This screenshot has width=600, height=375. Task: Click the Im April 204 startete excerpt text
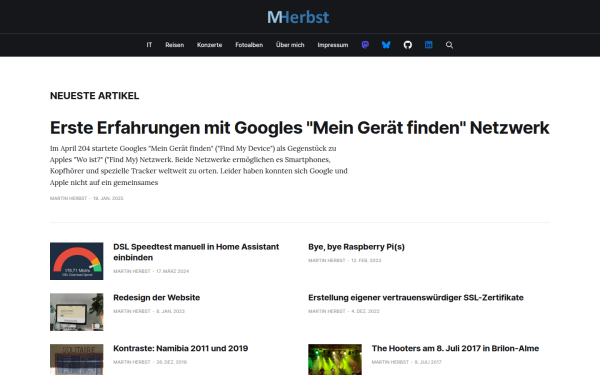pos(199,165)
